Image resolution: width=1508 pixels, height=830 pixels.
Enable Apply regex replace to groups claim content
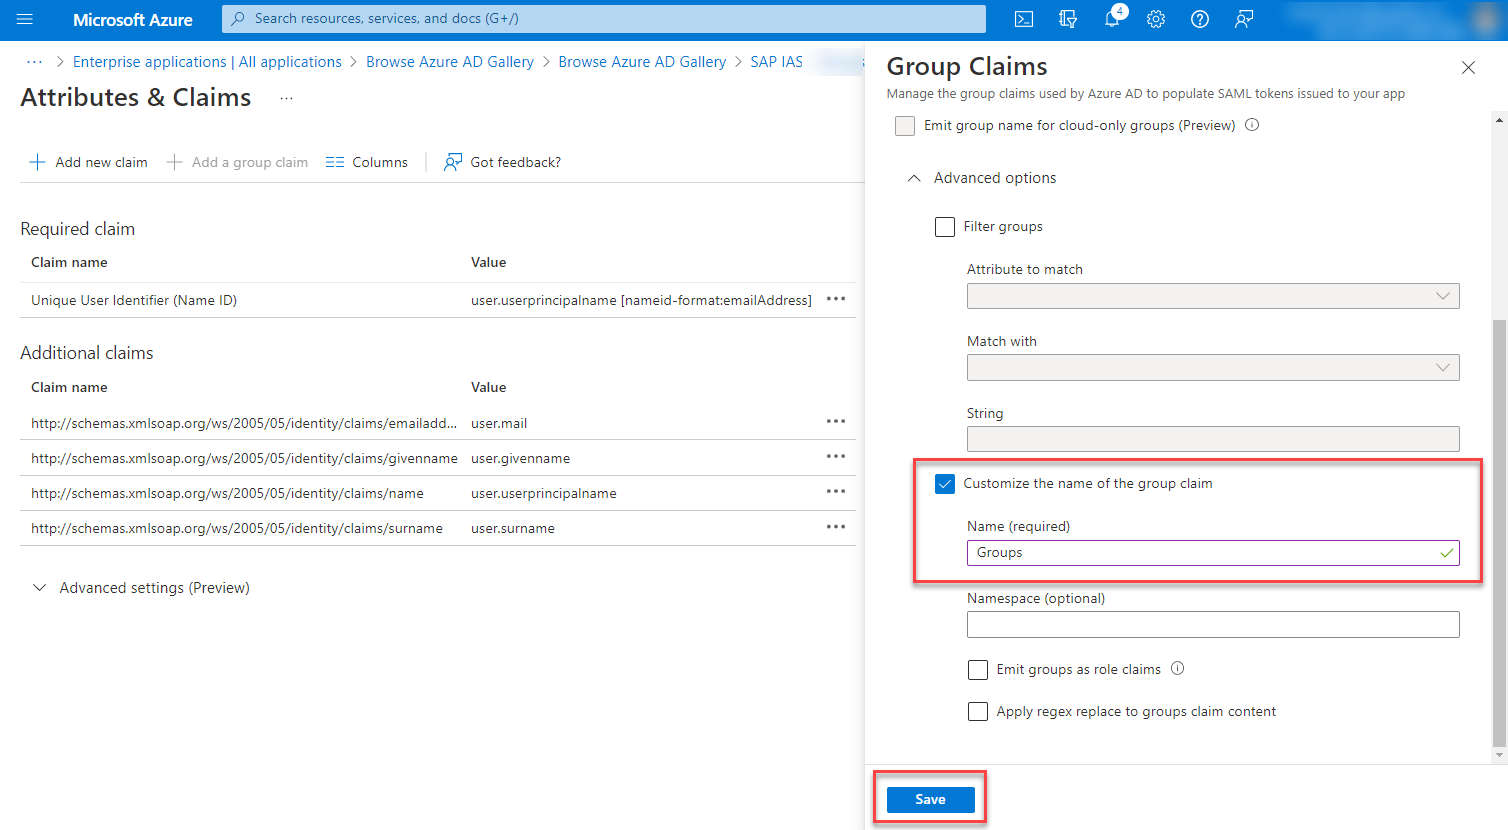978,712
